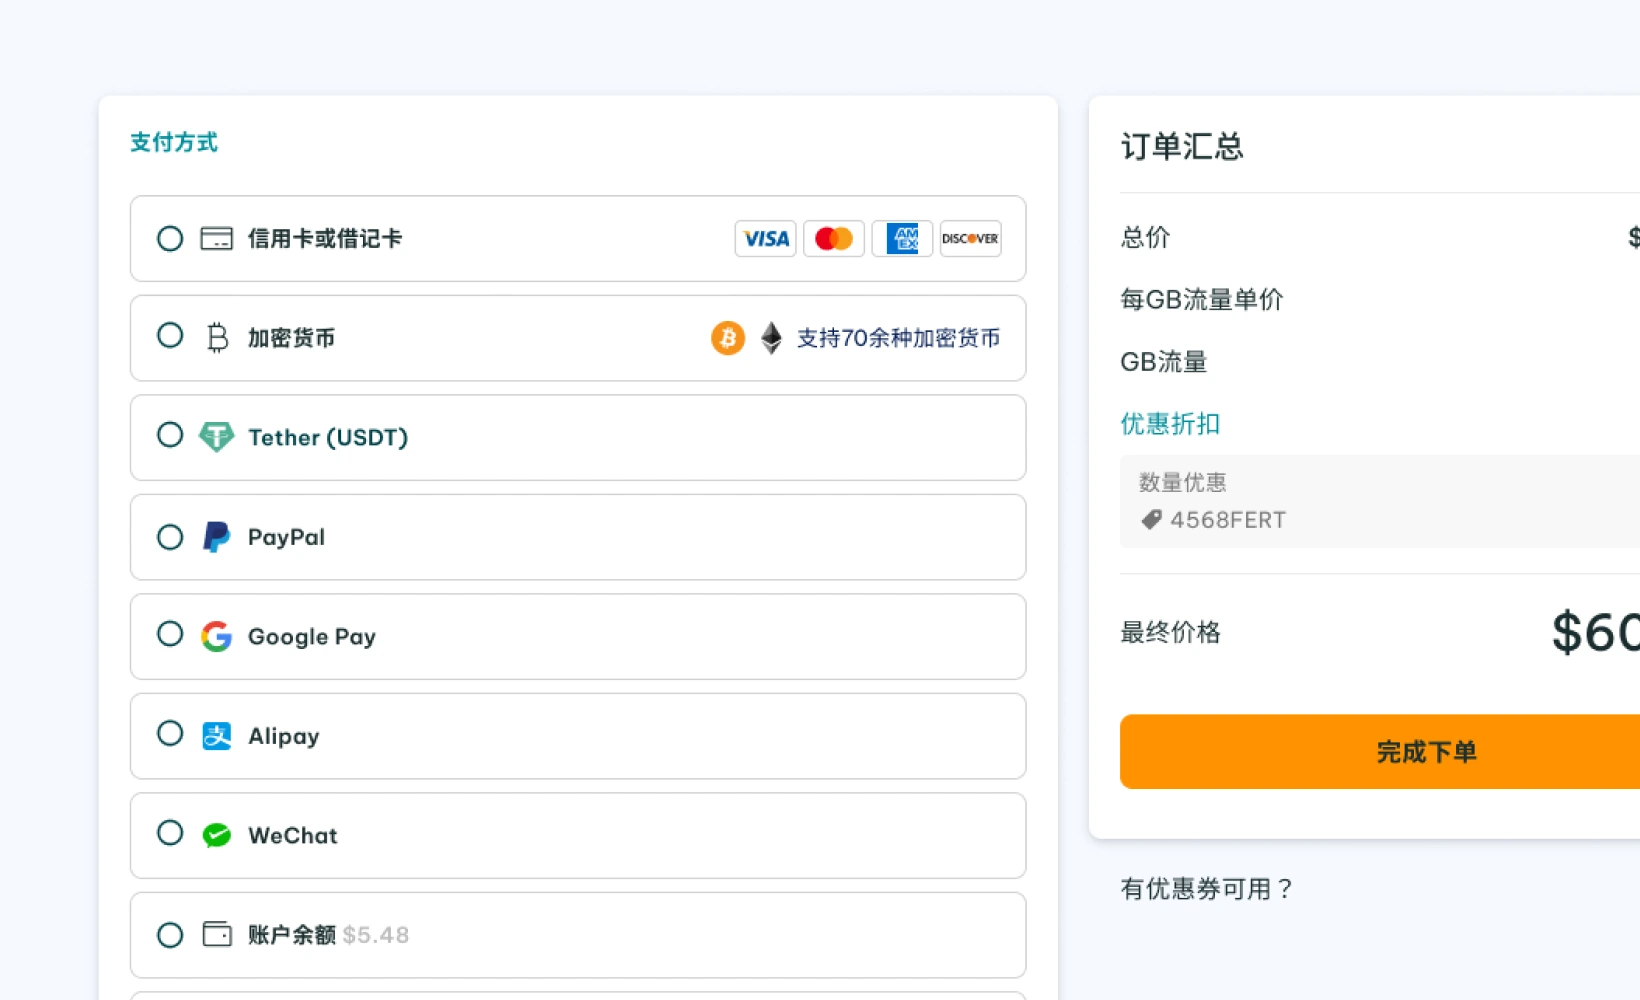
Task: Open the 有优惠券可用？ coupon link
Action: [1207, 889]
